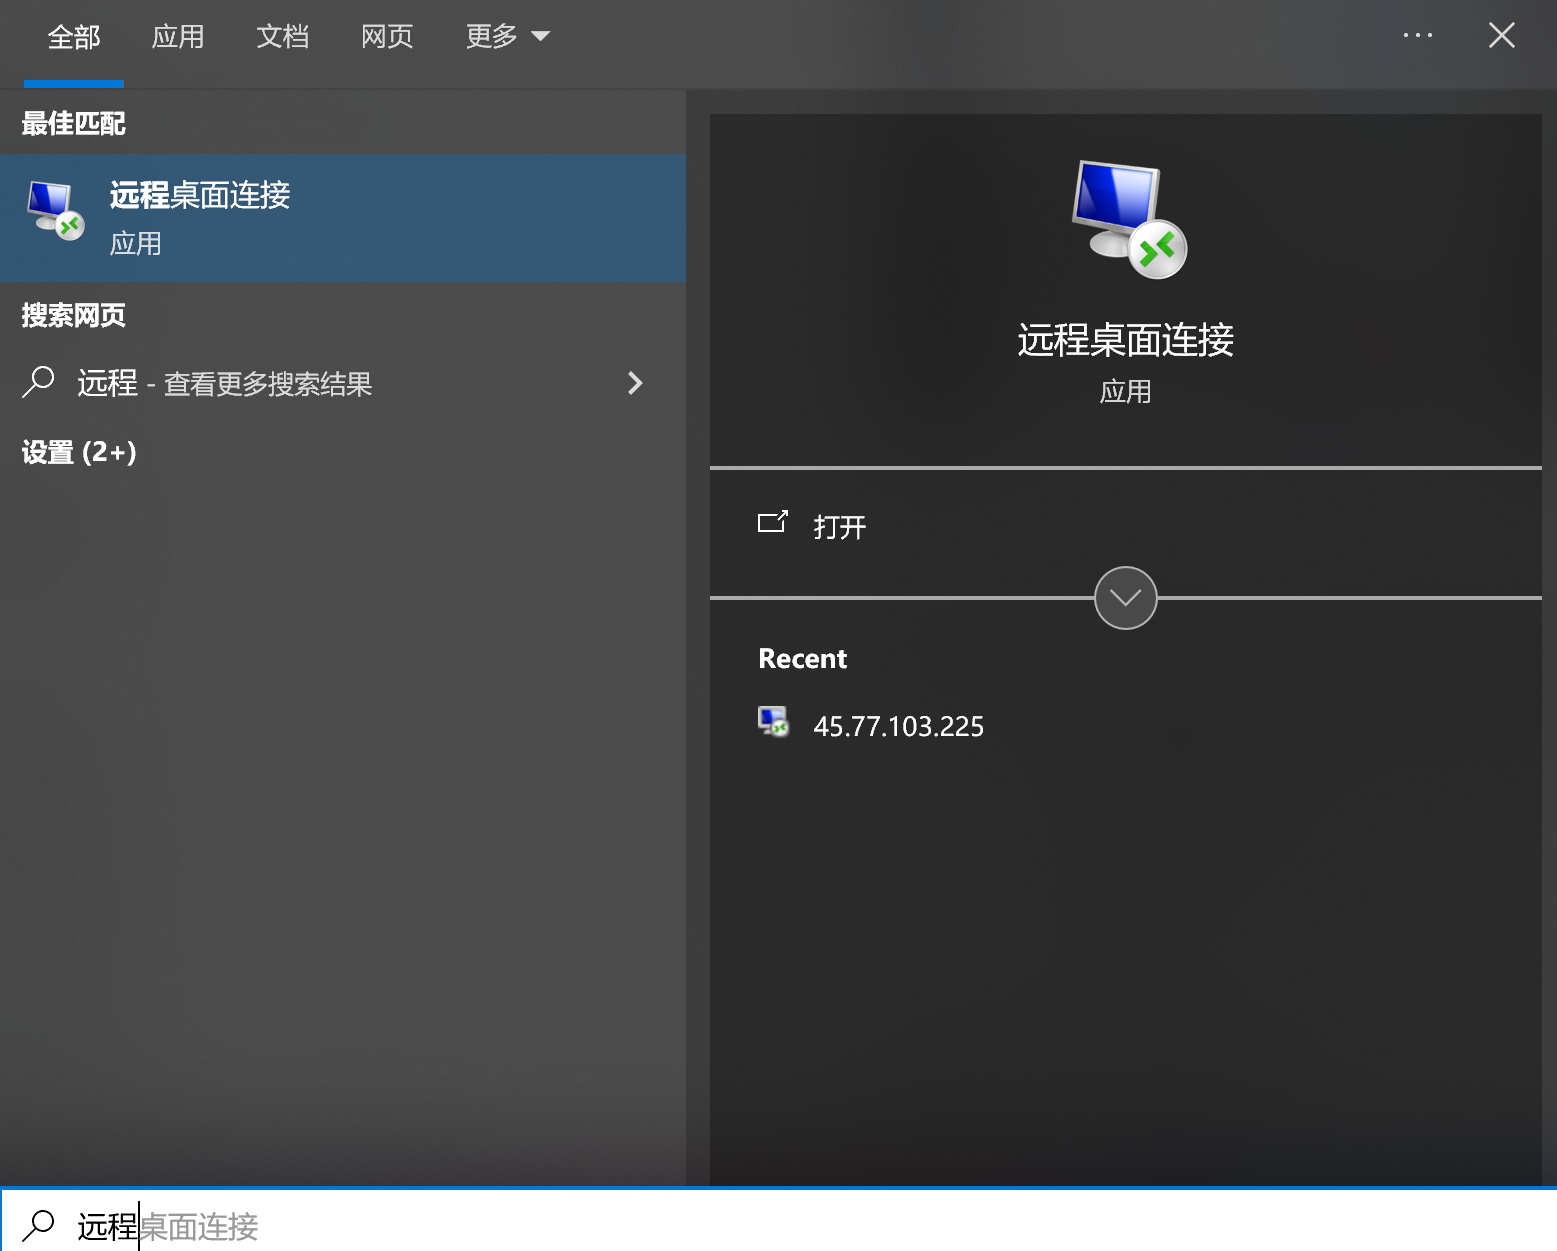Click the web search magnifier icon

[38, 383]
